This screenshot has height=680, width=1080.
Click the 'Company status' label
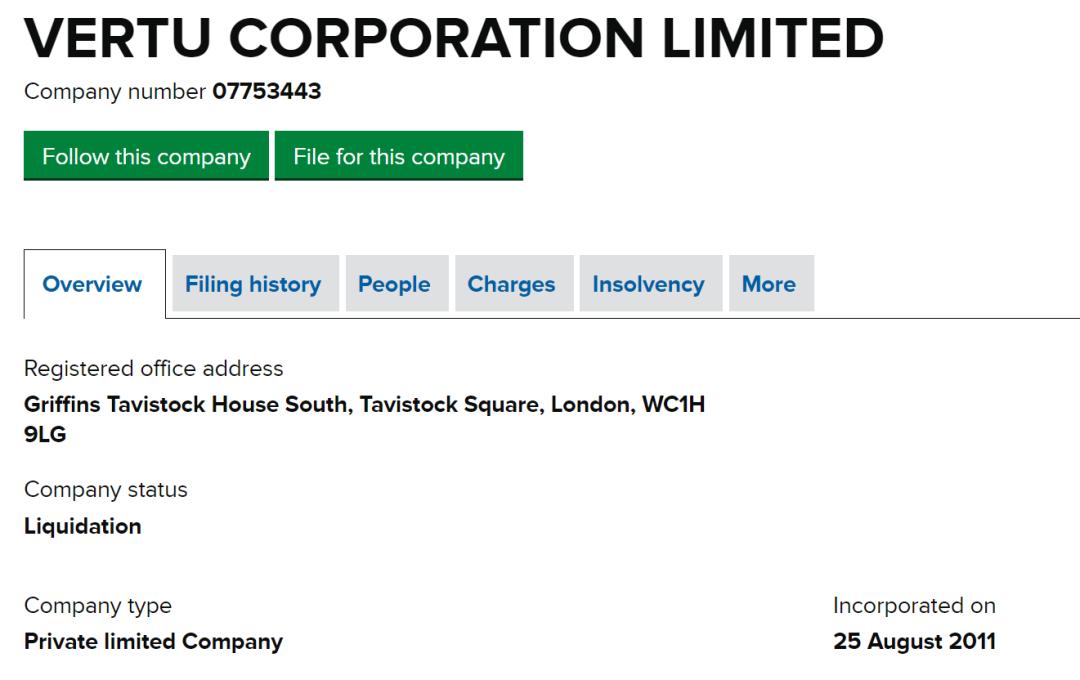105,490
